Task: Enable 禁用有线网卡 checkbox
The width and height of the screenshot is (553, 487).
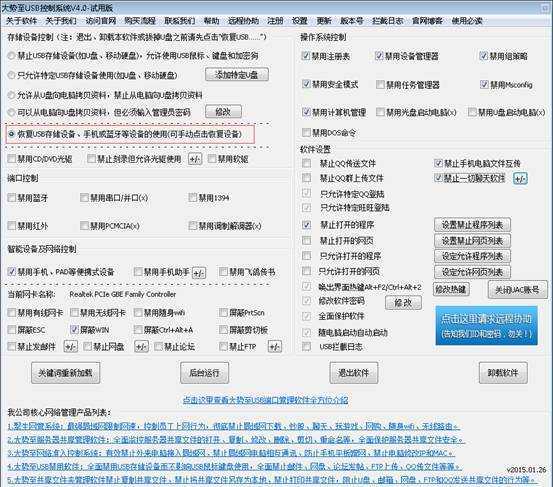Action: (x=12, y=312)
